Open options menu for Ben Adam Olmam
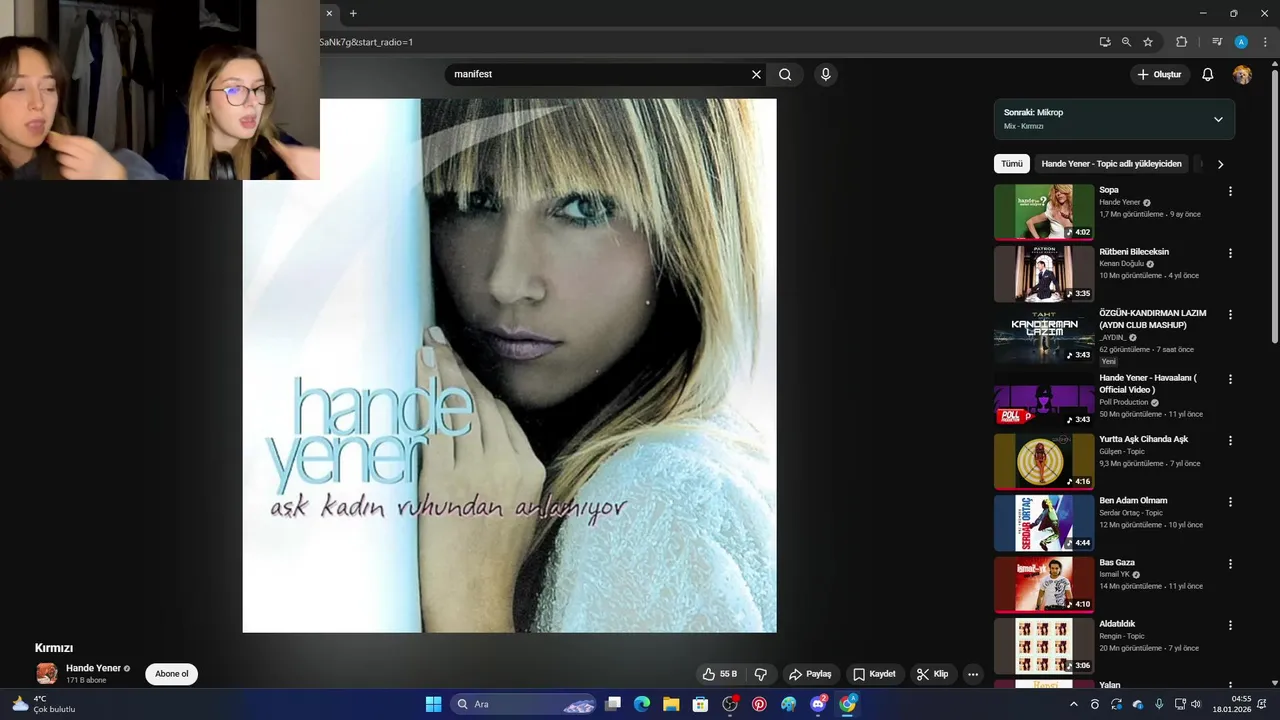The height and width of the screenshot is (720, 1280). pos(1230,502)
